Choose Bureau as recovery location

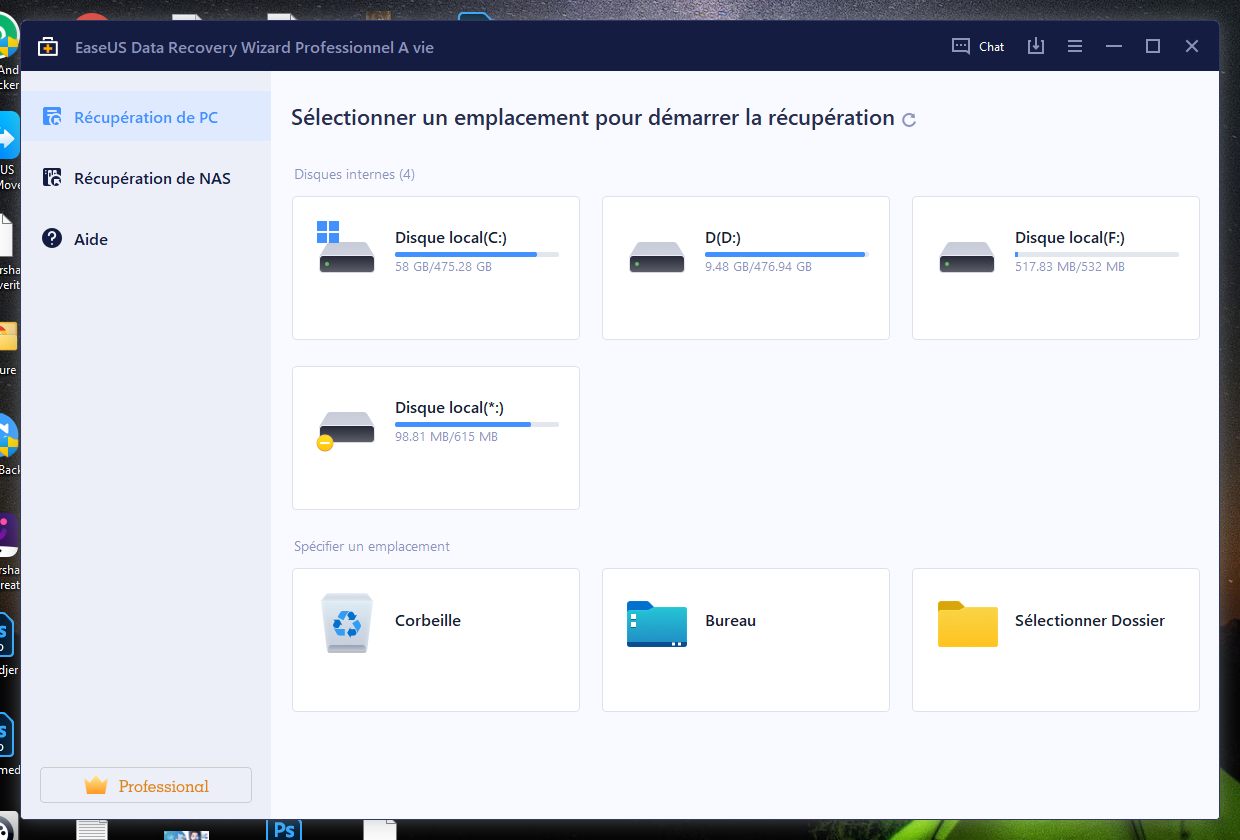coord(746,640)
